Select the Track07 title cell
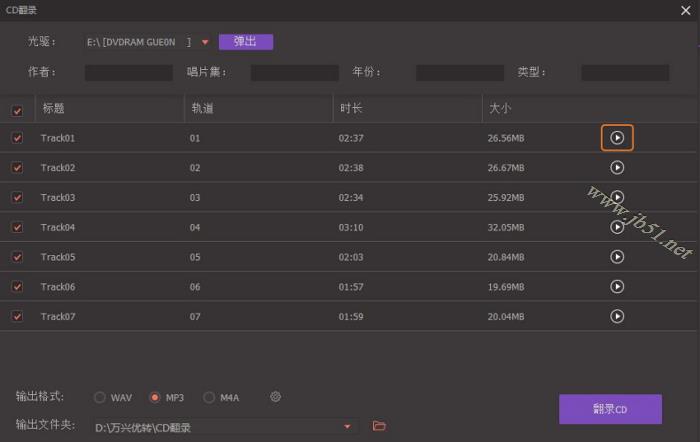This screenshot has width=700, height=442. pyautogui.click(x=58, y=317)
